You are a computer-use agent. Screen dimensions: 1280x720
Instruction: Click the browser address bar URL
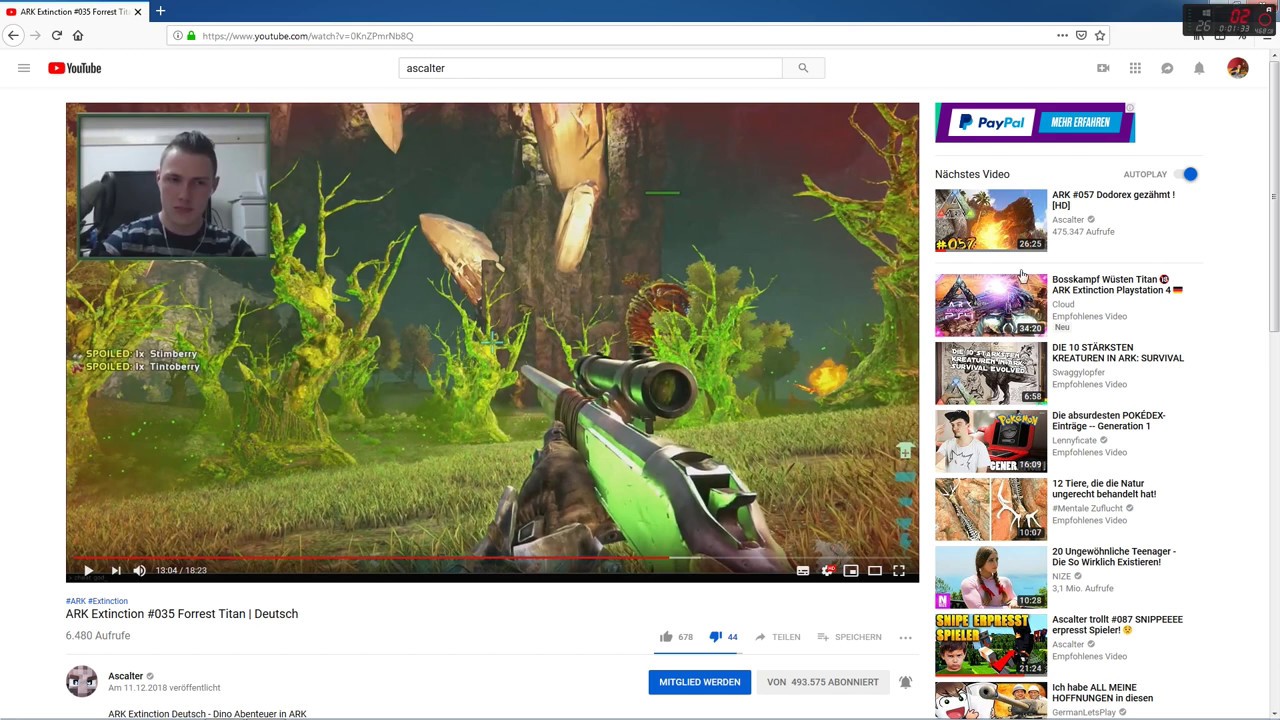308,35
